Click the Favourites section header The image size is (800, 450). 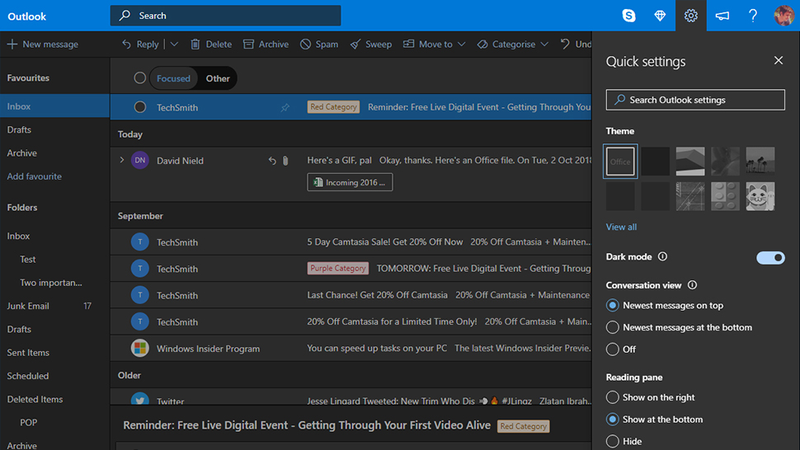coord(28,78)
